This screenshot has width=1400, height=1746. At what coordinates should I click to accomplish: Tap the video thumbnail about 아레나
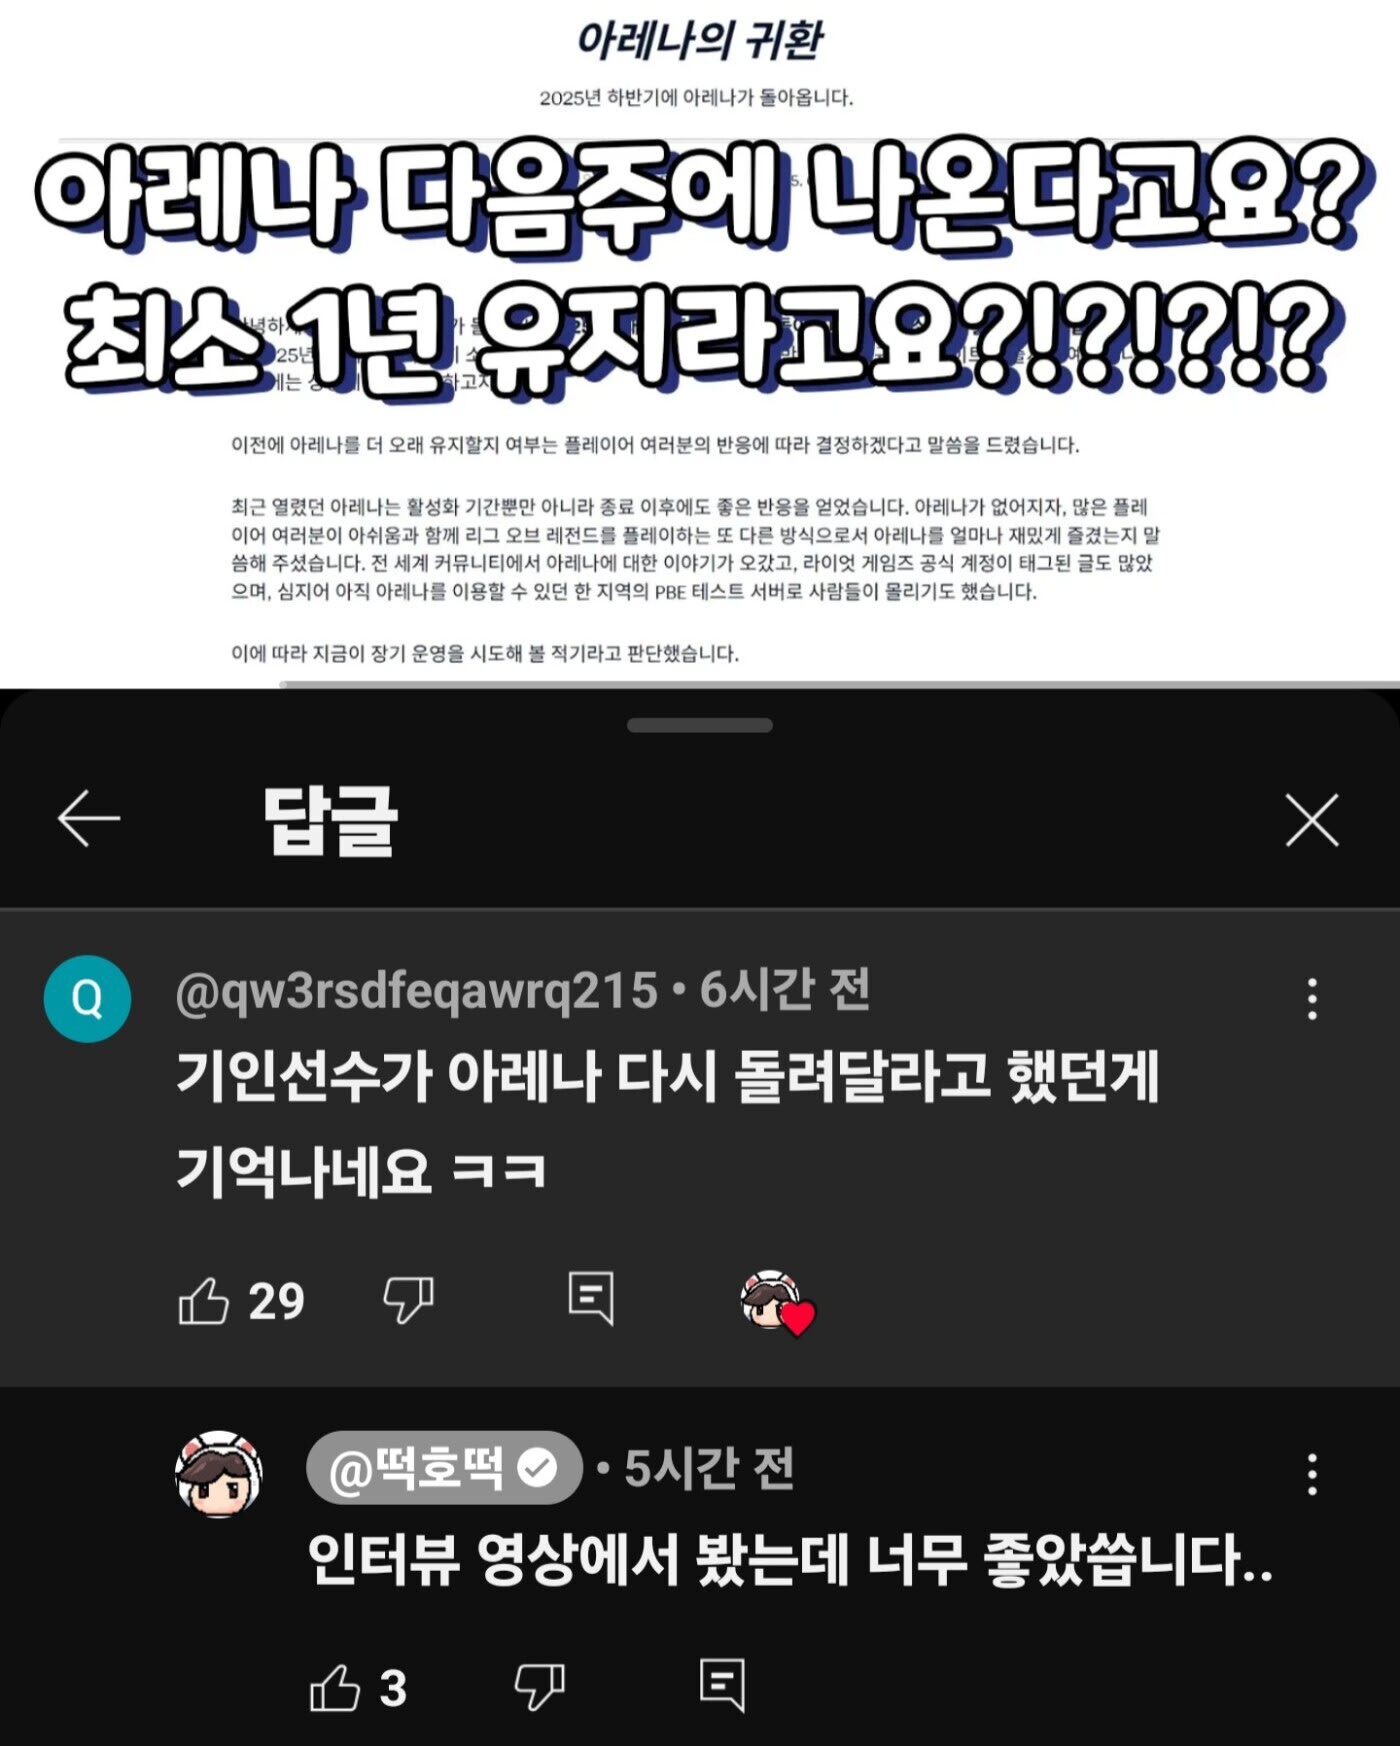[700, 344]
